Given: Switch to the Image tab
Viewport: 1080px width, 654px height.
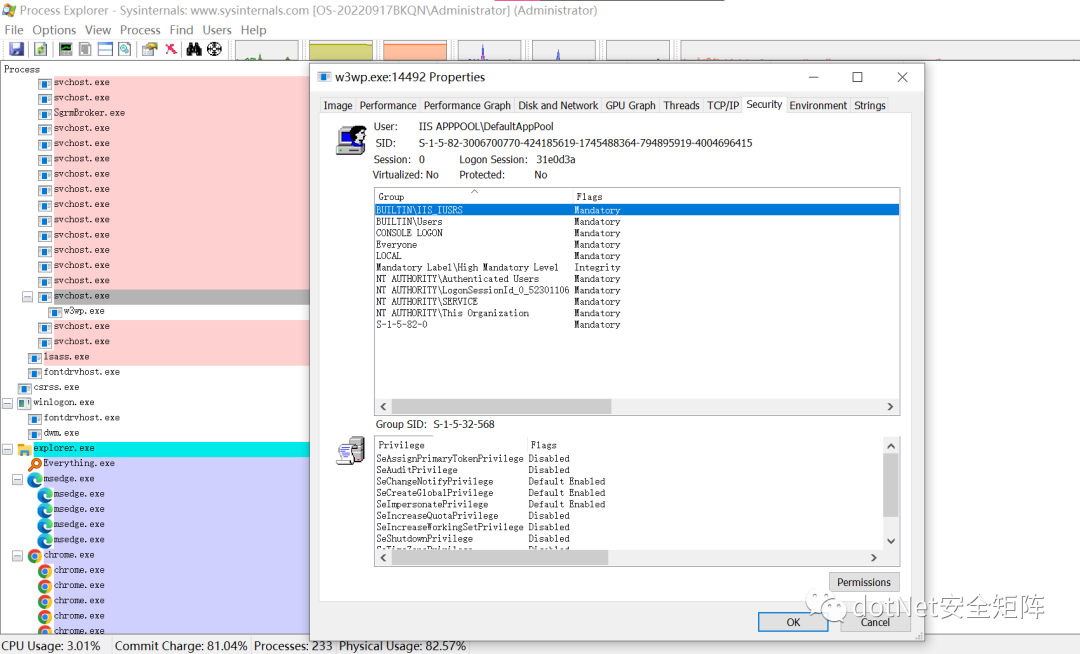Looking at the screenshot, I should point(338,105).
